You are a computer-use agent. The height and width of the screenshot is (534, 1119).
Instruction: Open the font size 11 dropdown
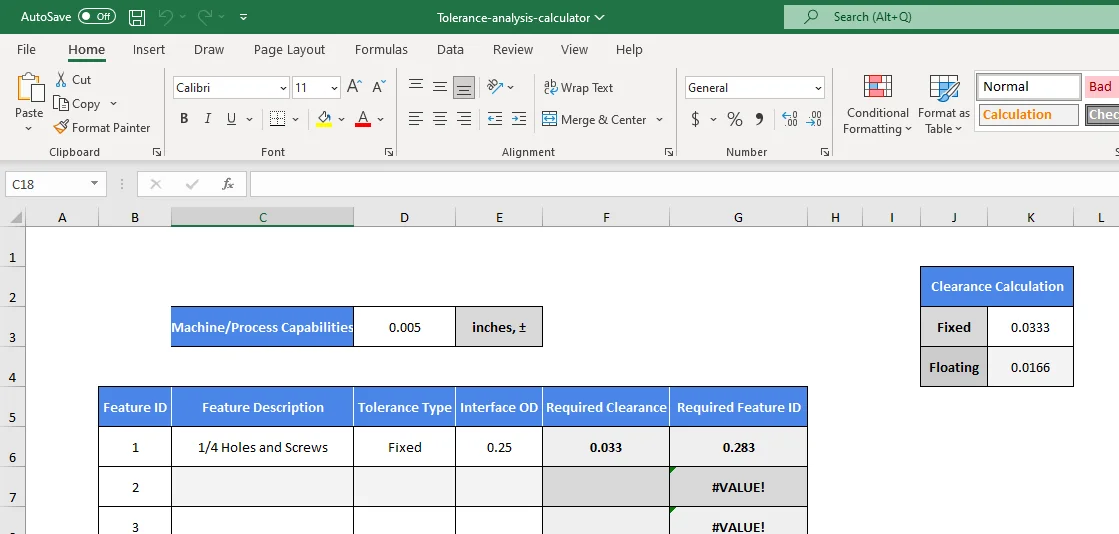(335, 88)
